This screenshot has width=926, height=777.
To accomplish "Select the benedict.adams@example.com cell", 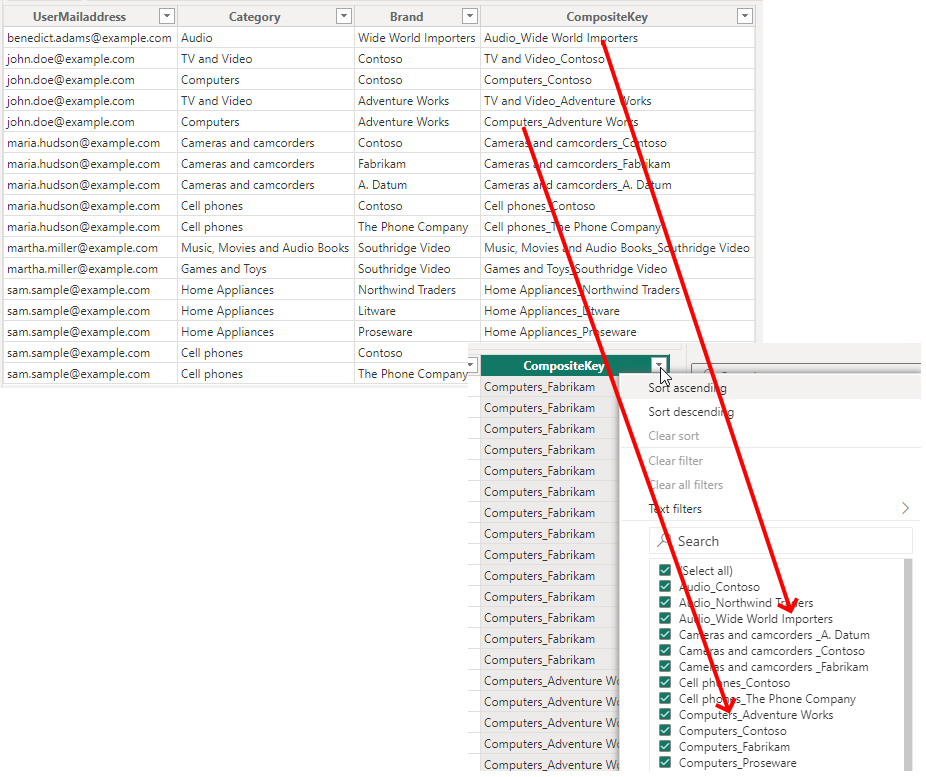I will pos(89,38).
